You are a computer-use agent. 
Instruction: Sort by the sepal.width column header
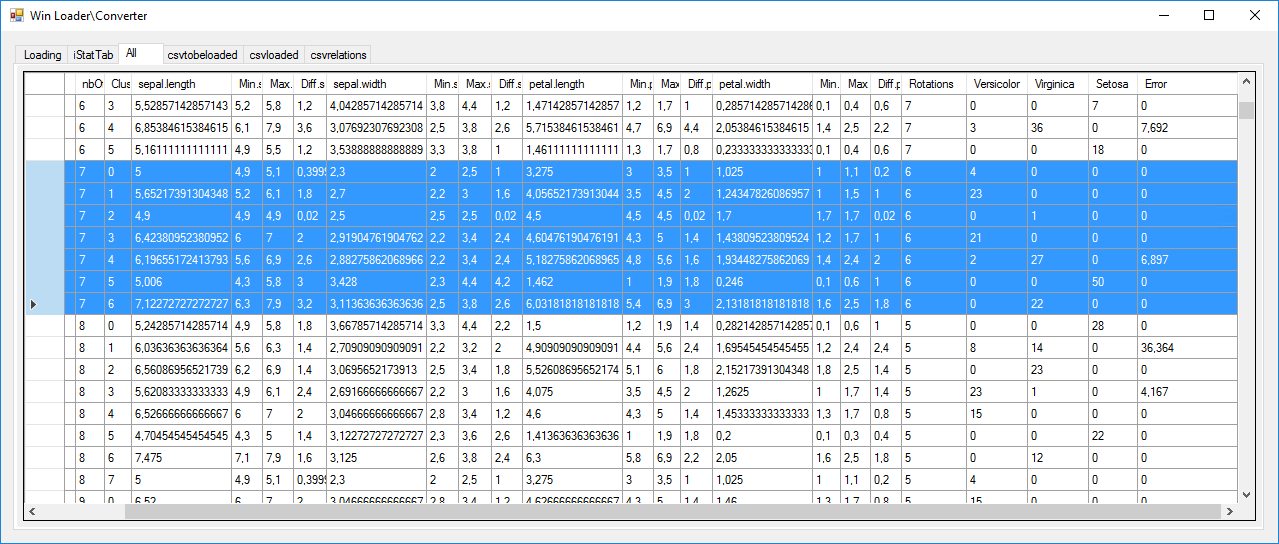377,84
